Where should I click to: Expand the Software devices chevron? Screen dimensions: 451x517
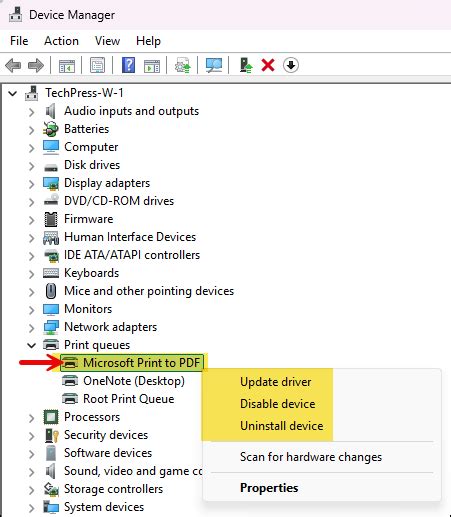[31, 454]
